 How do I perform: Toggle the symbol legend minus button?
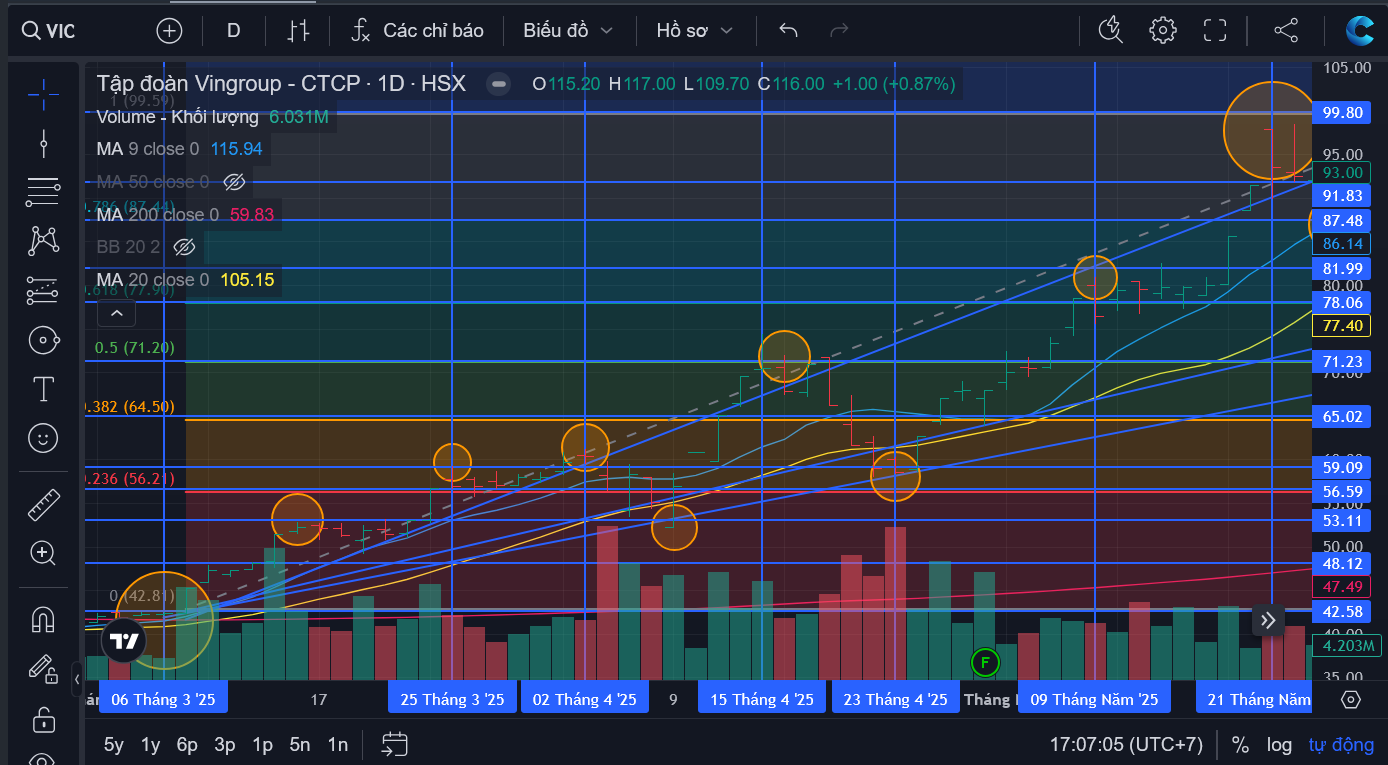tap(499, 84)
